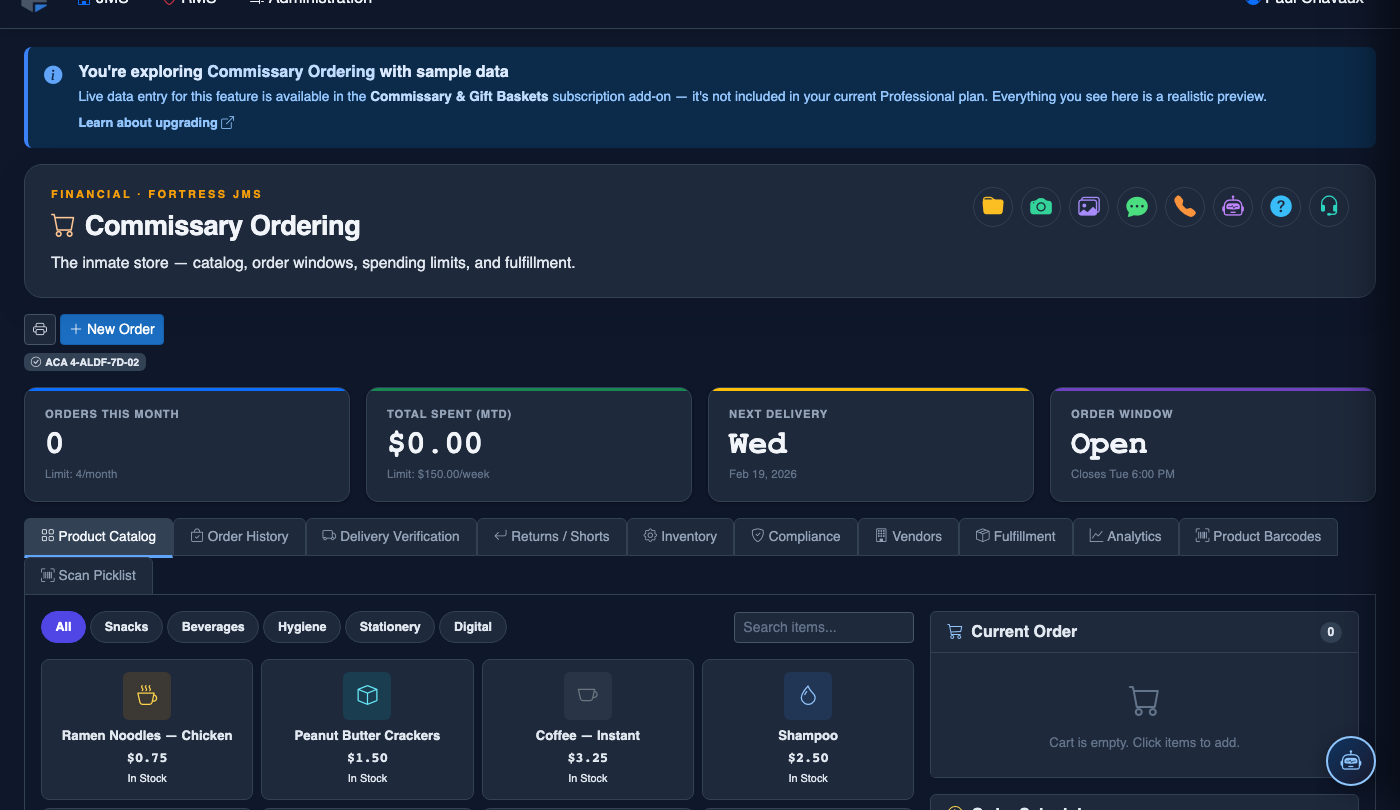Click the teal headset support icon
Screen dimensions: 1400x810
(x=1329, y=207)
